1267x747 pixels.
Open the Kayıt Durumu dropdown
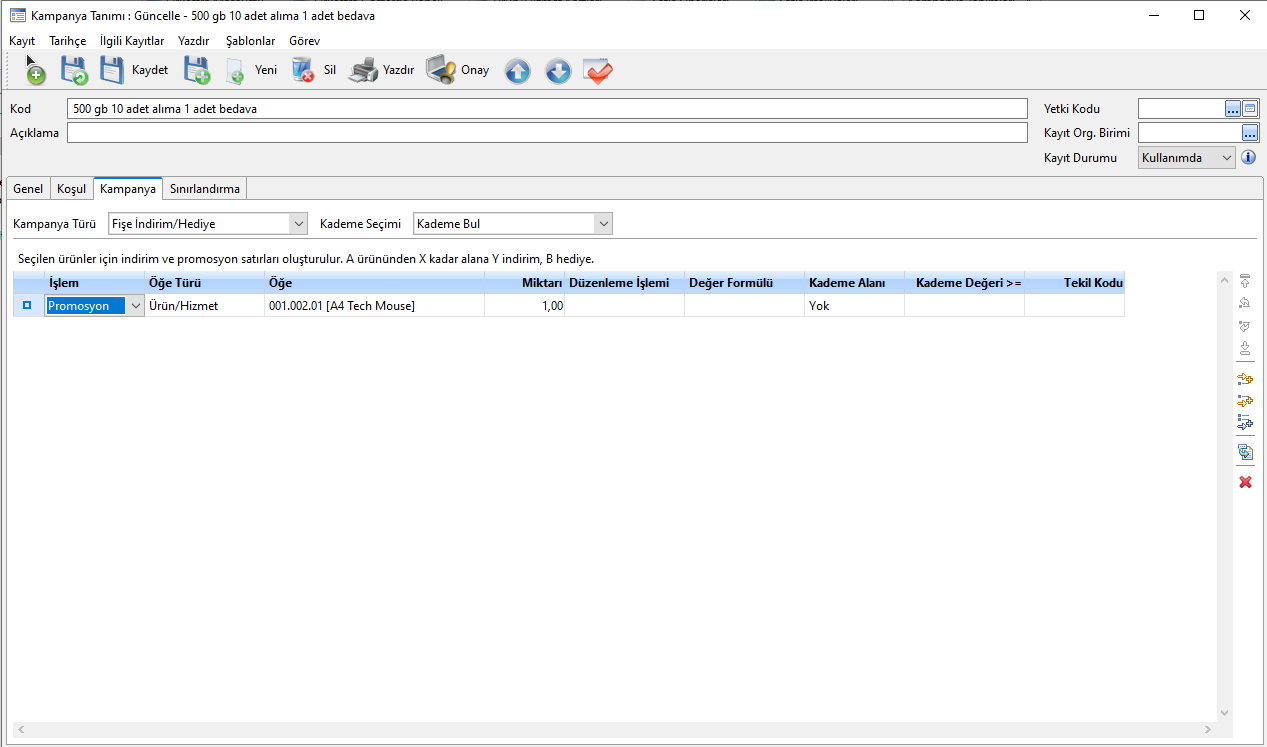(1227, 158)
